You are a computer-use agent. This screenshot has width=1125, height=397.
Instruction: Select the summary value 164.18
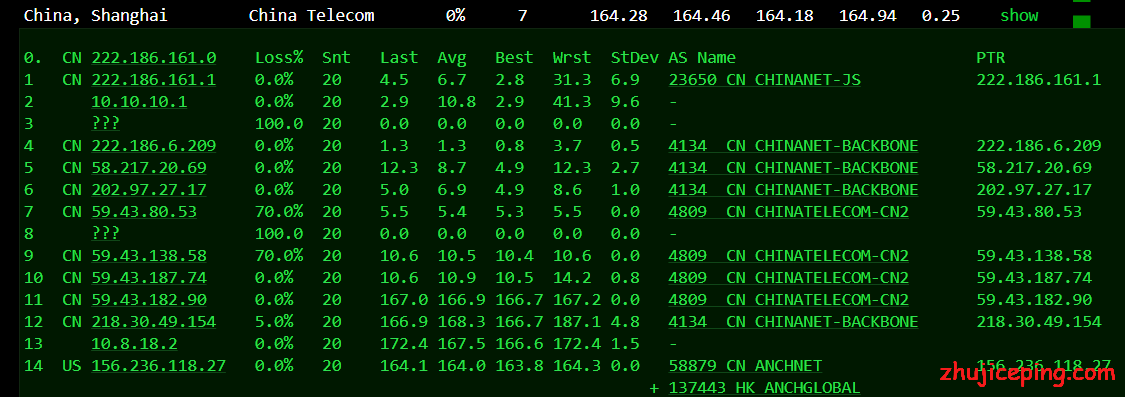[785, 15]
